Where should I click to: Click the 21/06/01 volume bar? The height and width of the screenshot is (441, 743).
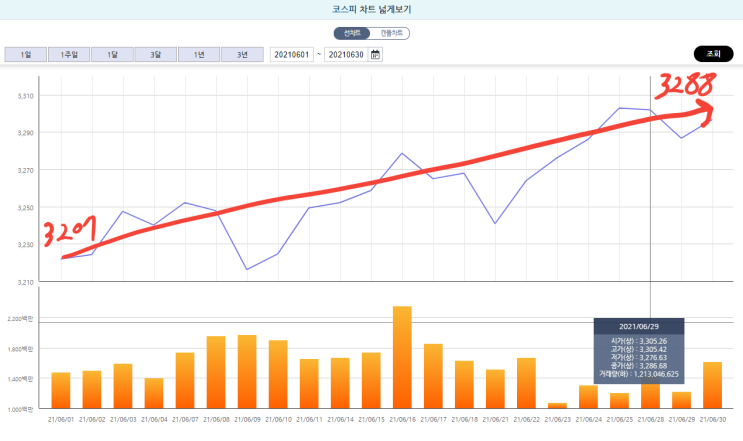(x=61, y=390)
